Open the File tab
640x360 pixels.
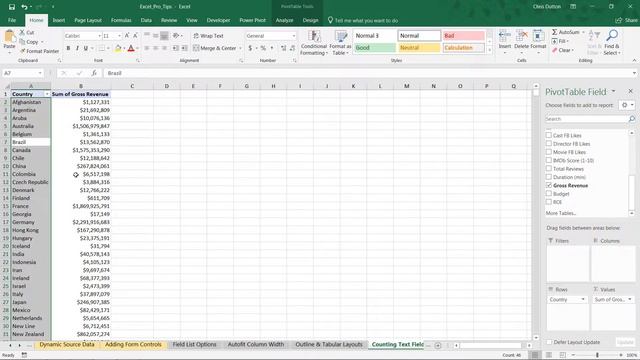12,20
